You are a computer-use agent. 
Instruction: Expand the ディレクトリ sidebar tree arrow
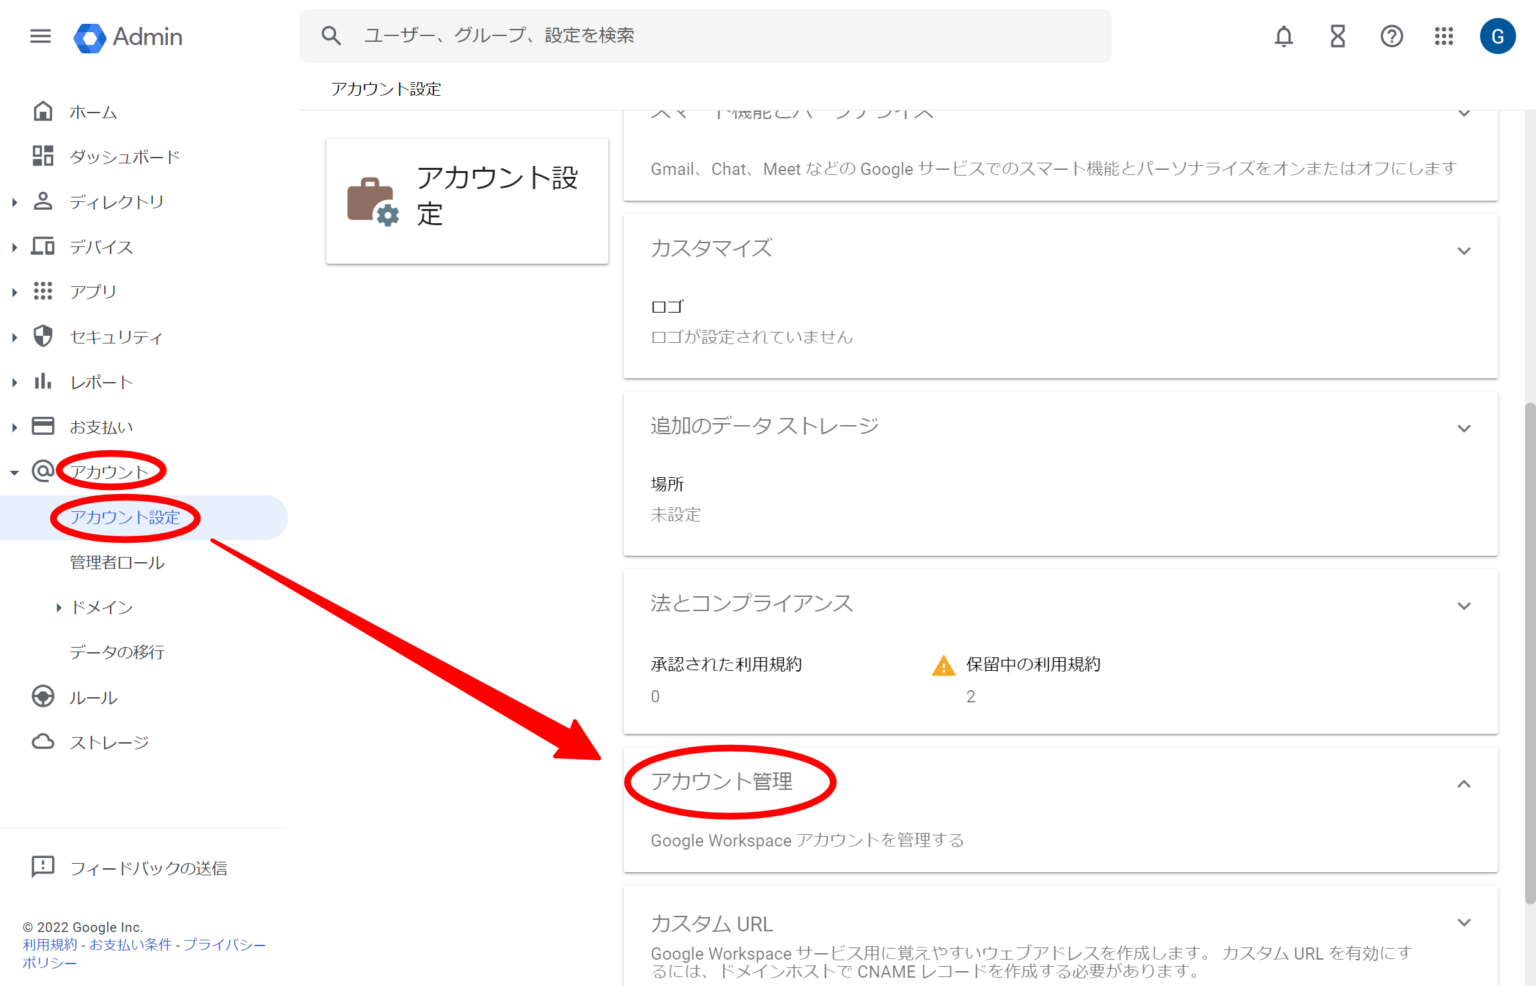click(14, 202)
